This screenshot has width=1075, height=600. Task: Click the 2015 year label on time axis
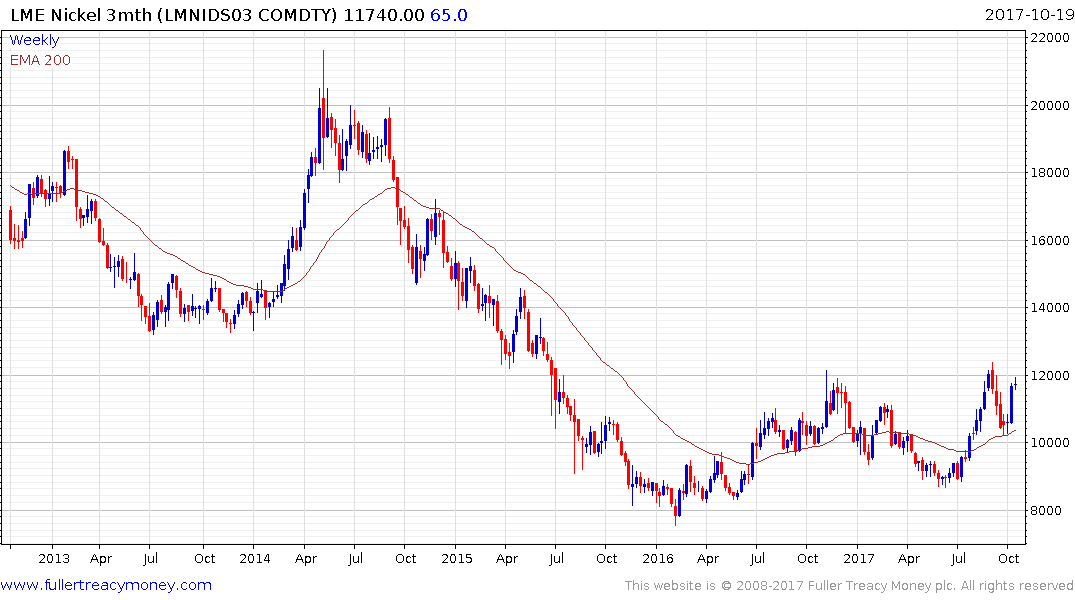(457, 558)
